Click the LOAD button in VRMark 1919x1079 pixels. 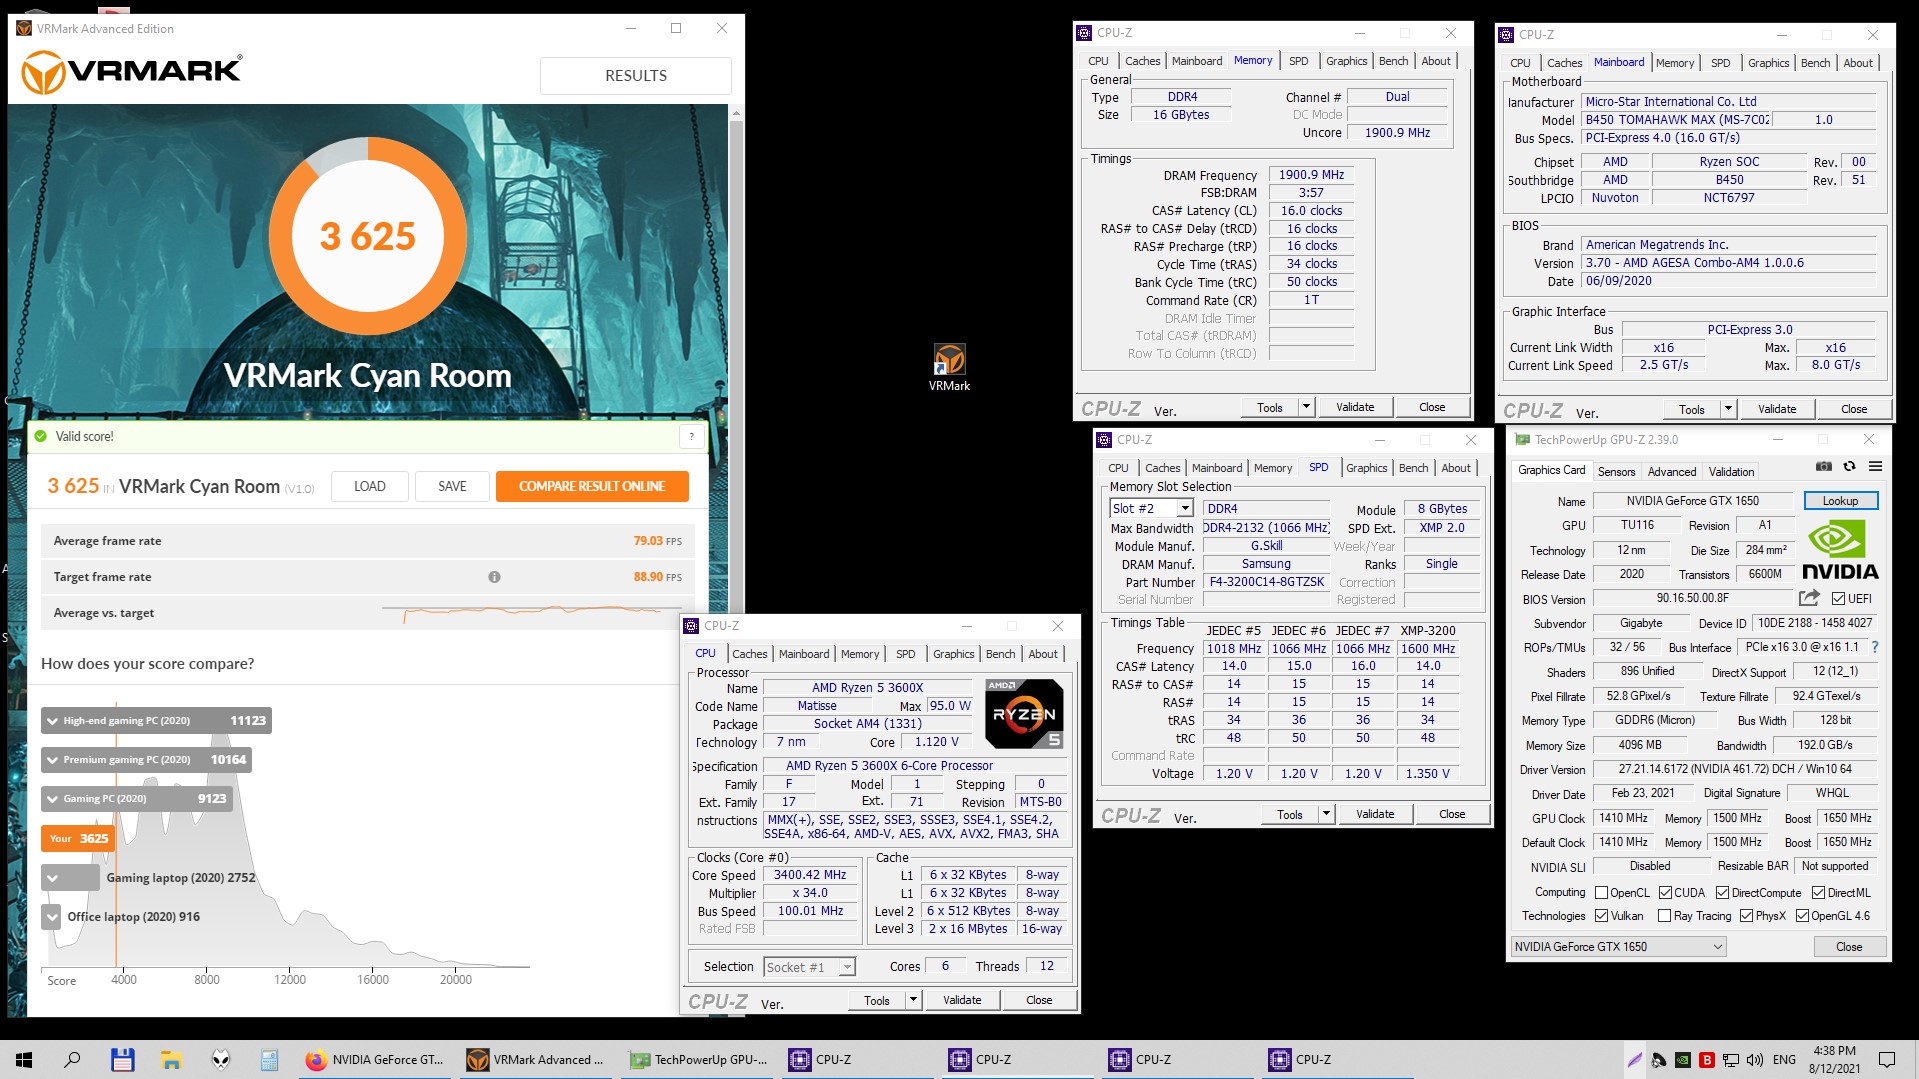pos(370,486)
